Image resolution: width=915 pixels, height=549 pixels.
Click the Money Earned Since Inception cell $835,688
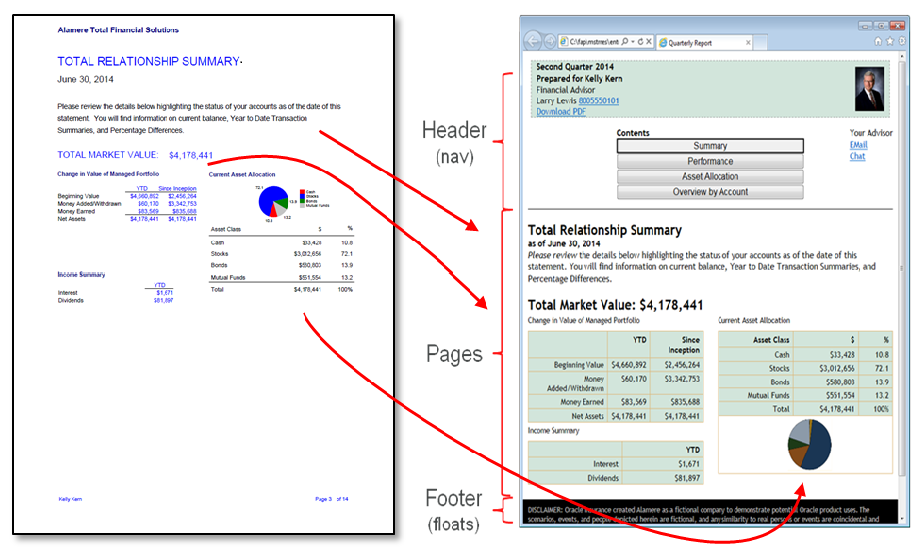click(677, 401)
